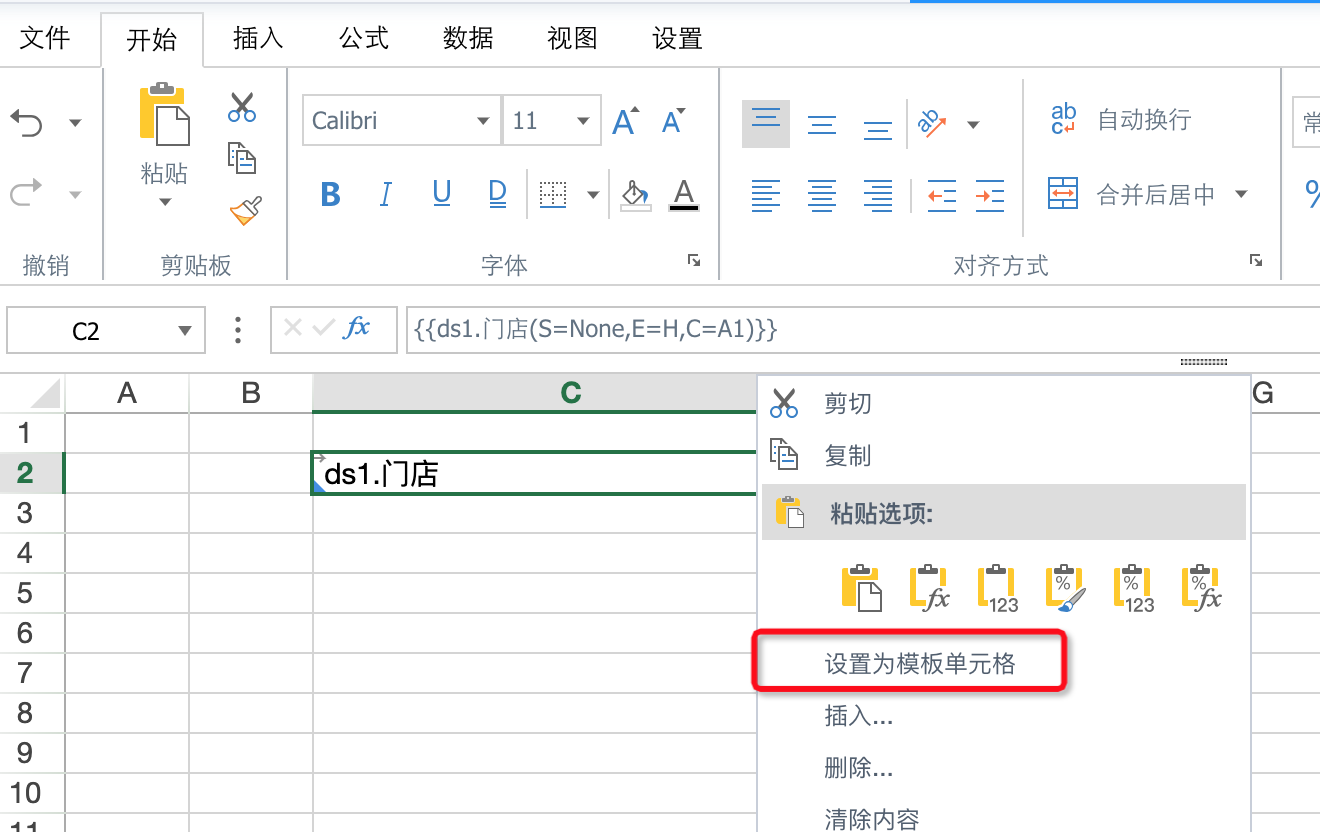
Task: Choose 设置为模板单元格 from context menu
Action: click(919, 664)
